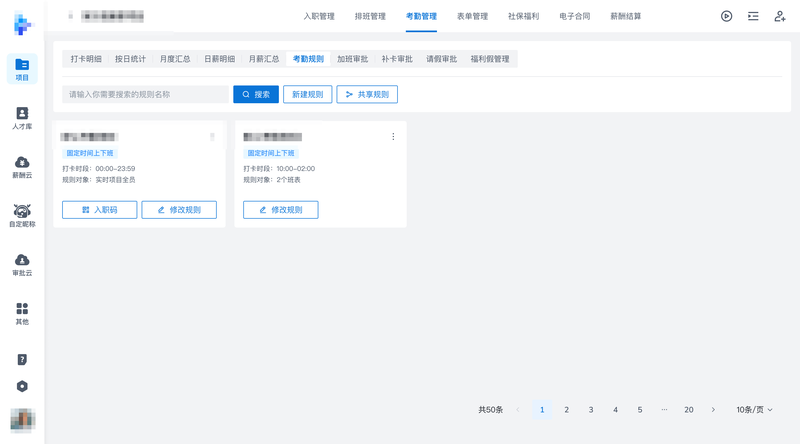Click the 入职码 button on the first card

click(x=100, y=210)
